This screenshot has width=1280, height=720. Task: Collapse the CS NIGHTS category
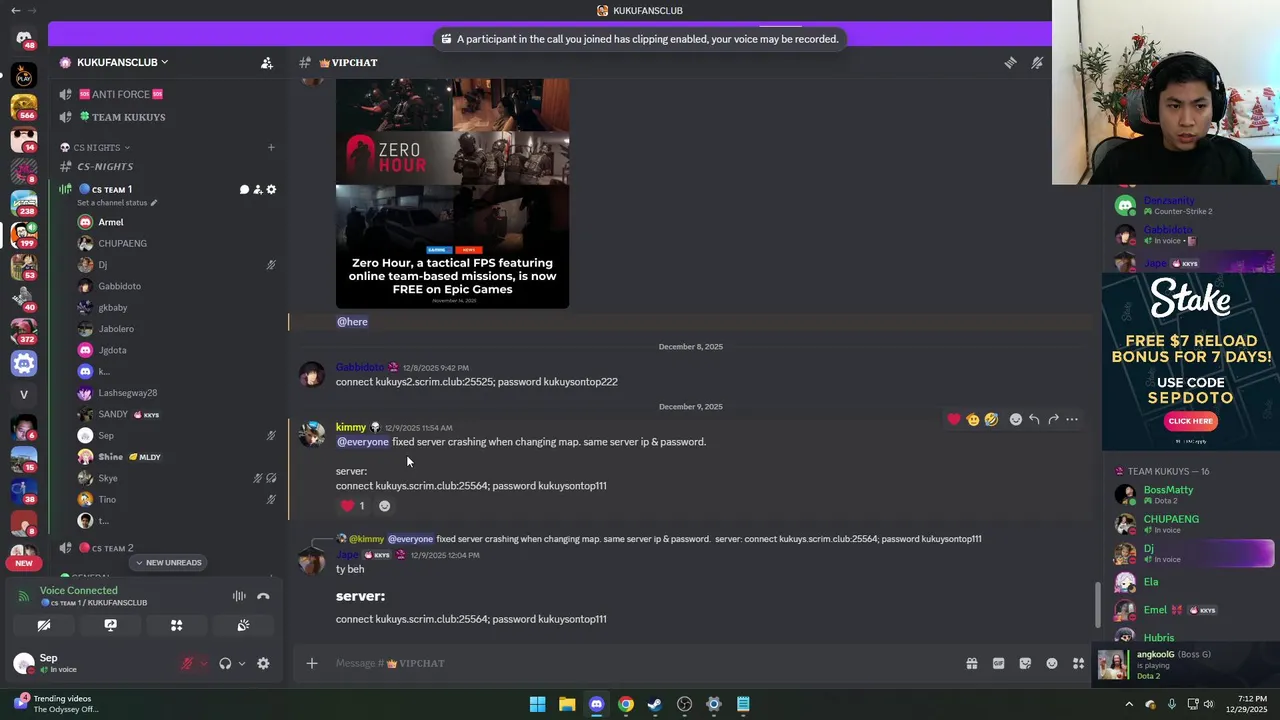[97, 147]
